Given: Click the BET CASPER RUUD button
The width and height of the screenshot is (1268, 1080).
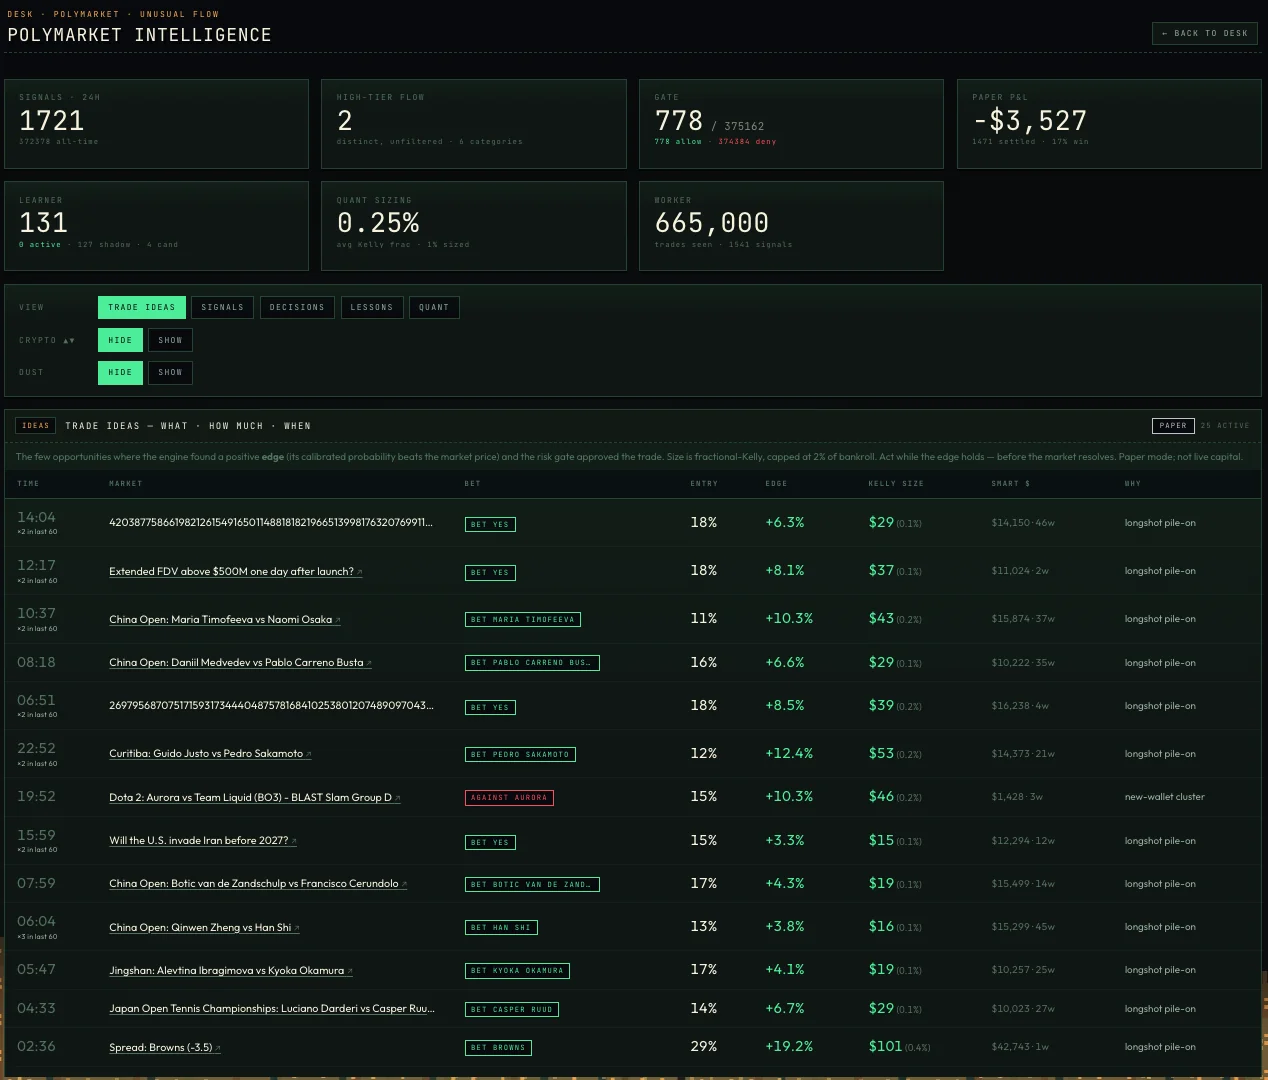Looking at the screenshot, I should [x=512, y=1010].
